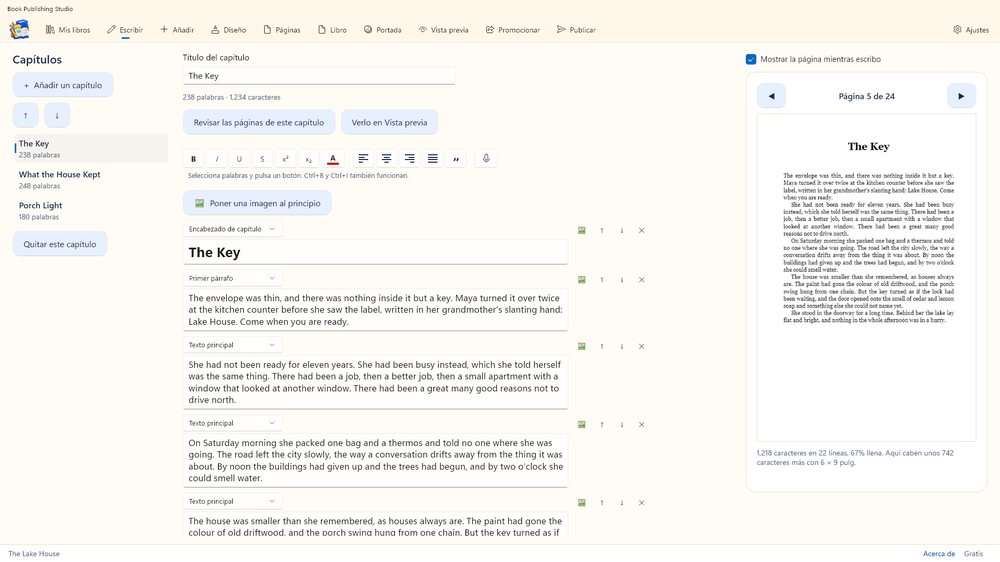The height and width of the screenshot is (562, 1000).
Task: Open the Encabezado de capítulo style dropdown
Action: click(x=232, y=229)
